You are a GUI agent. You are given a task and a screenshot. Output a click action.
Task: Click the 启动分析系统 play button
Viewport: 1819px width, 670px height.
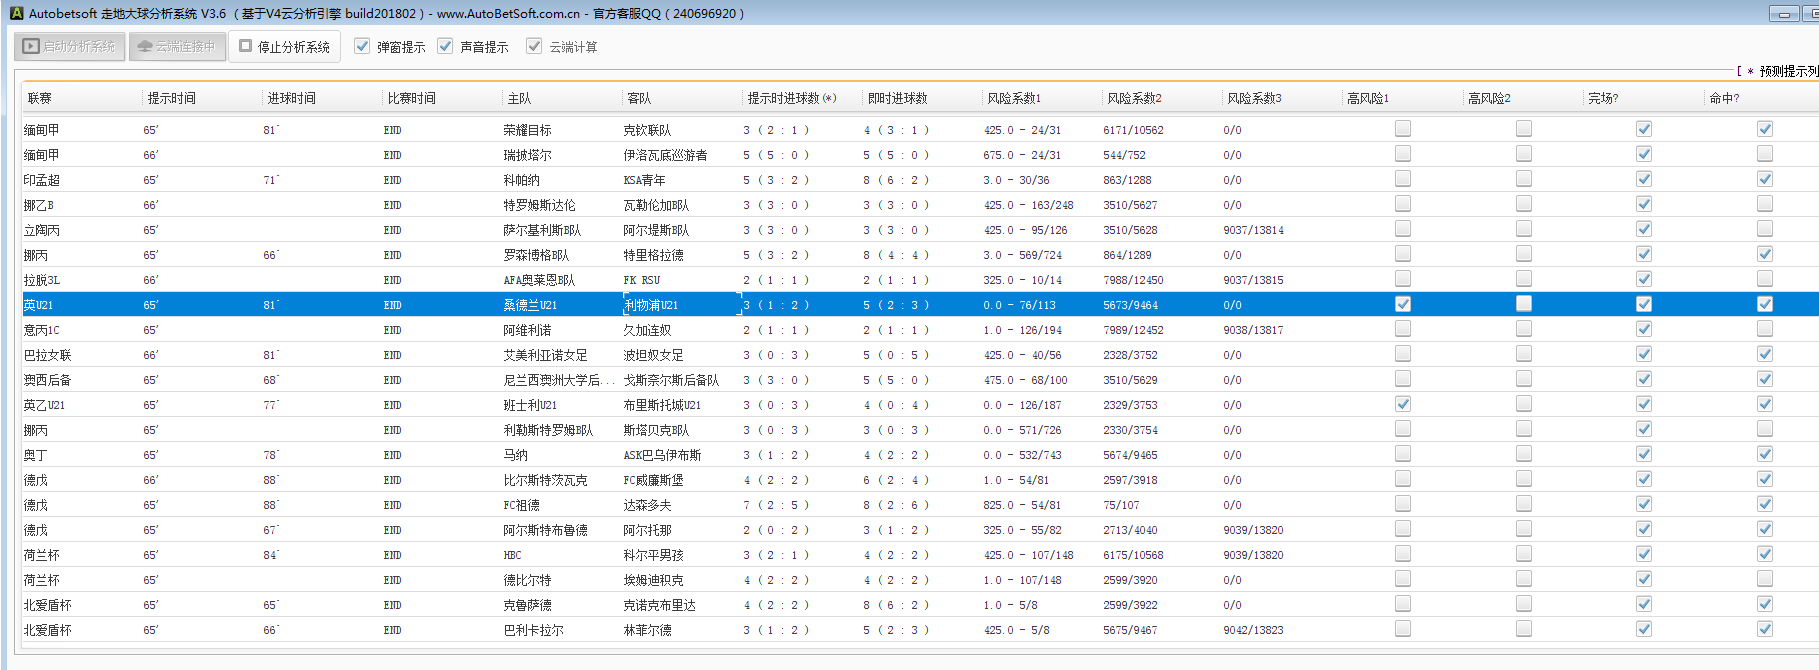click(69, 46)
